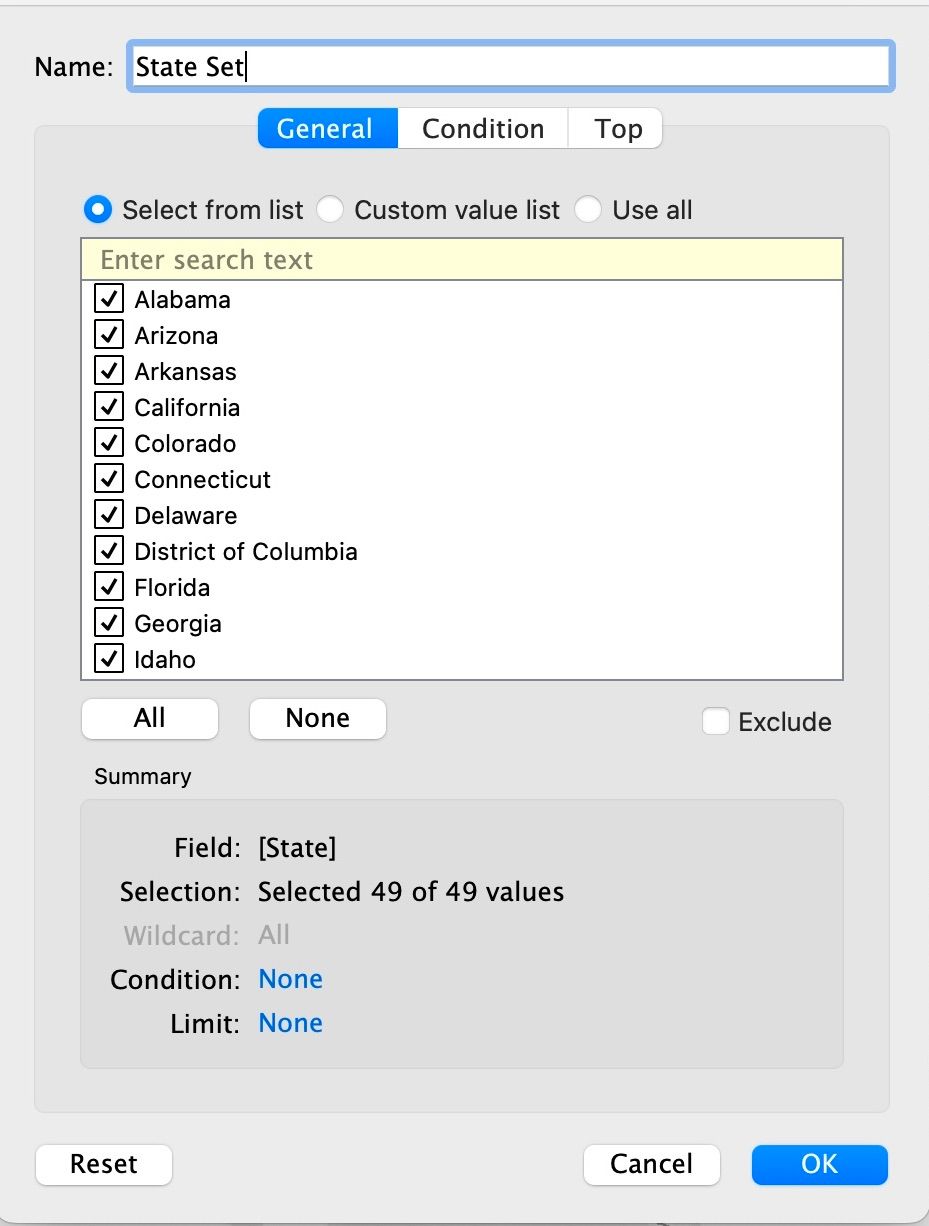Enable the Exclude checkbox

716,722
